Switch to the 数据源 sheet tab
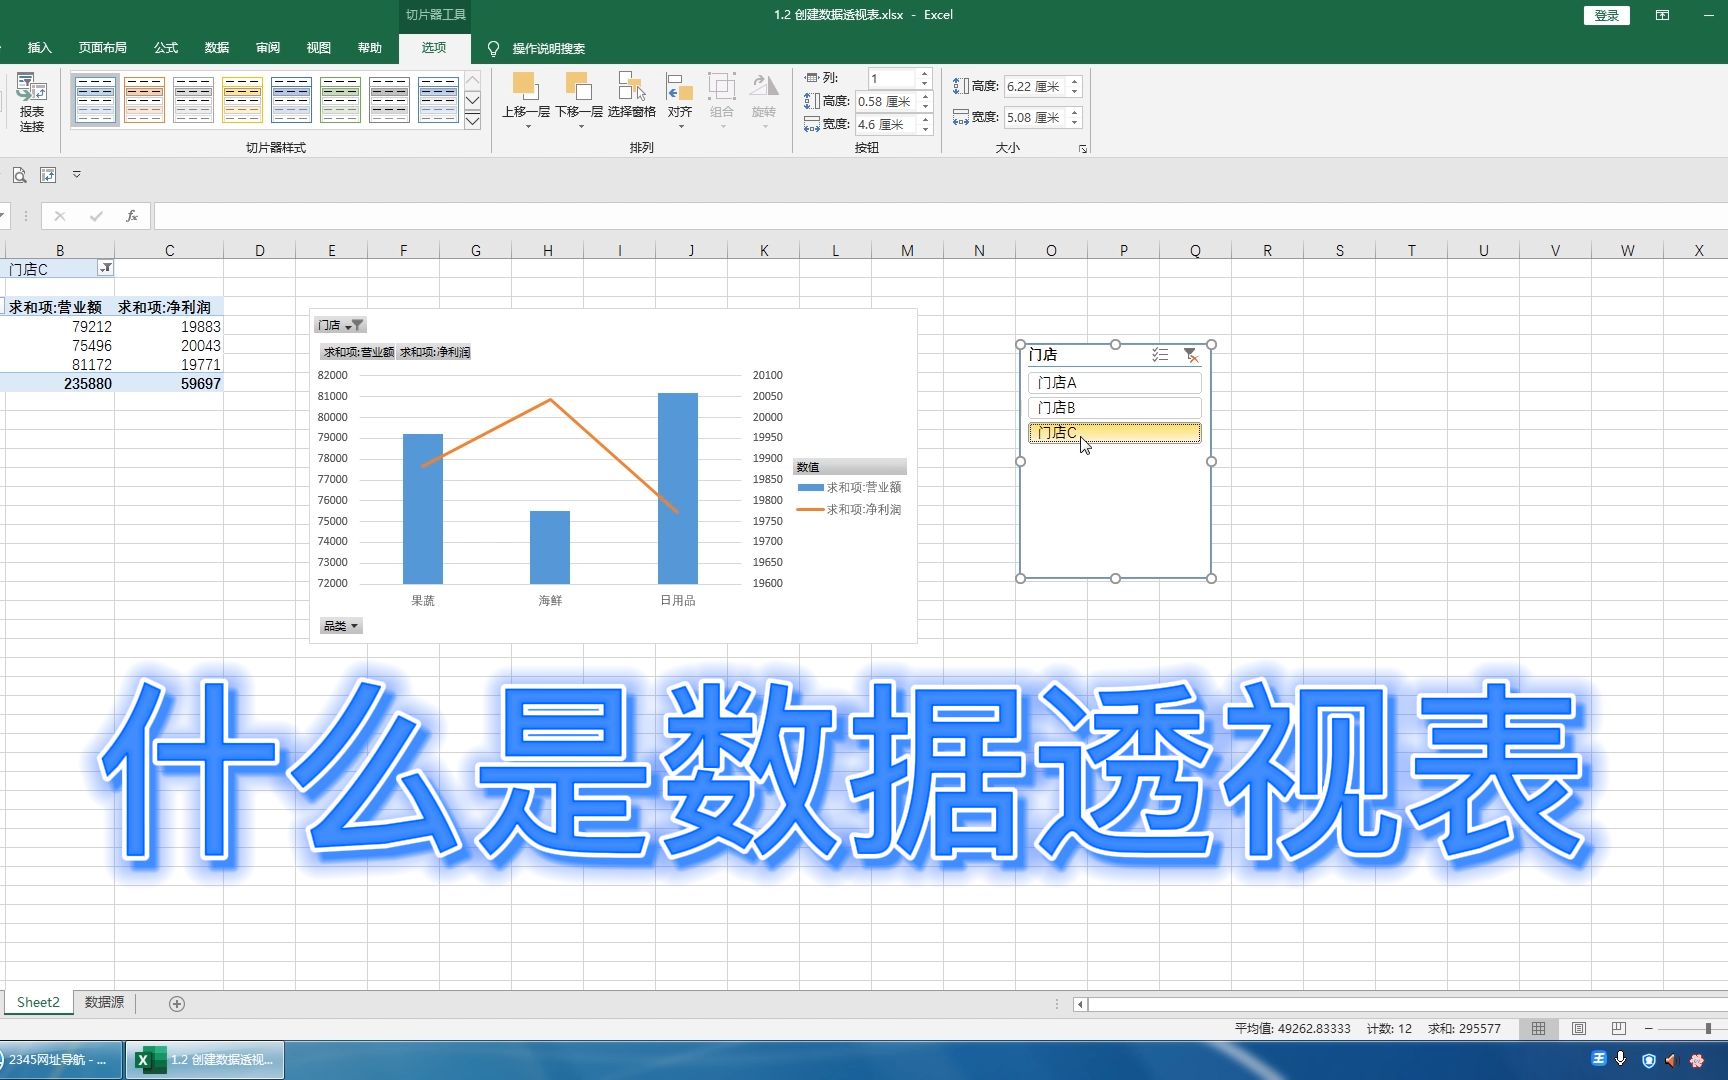The width and height of the screenshot is (1728, 1080). point(104,1002)
